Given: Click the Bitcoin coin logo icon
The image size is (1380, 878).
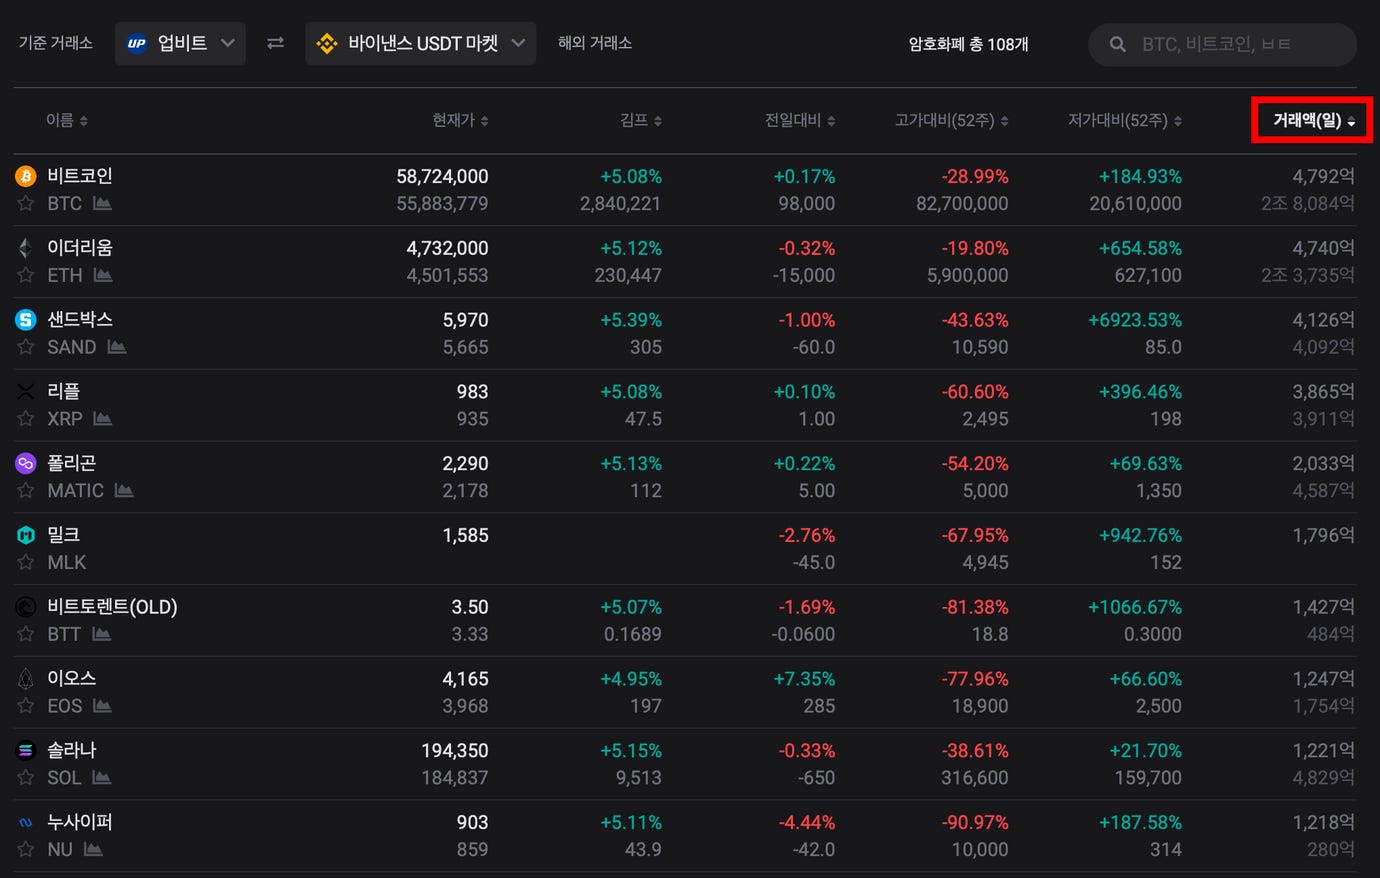Looking at the screenshot, I should click(x=26, y=176).
